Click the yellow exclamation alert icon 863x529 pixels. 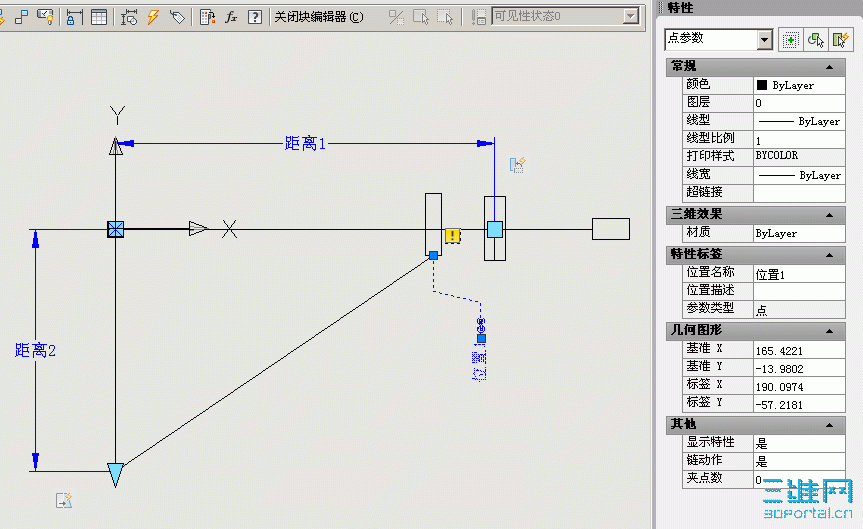pyautogui.click(x=452, y=236)
